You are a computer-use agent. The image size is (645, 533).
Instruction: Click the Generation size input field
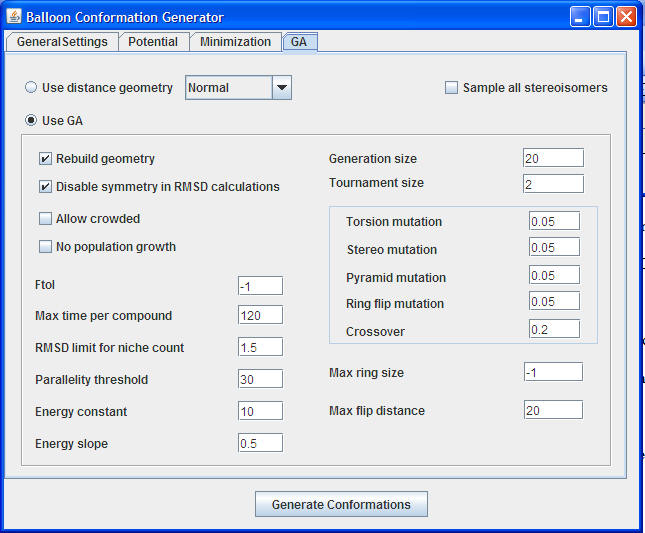[552, 158]
